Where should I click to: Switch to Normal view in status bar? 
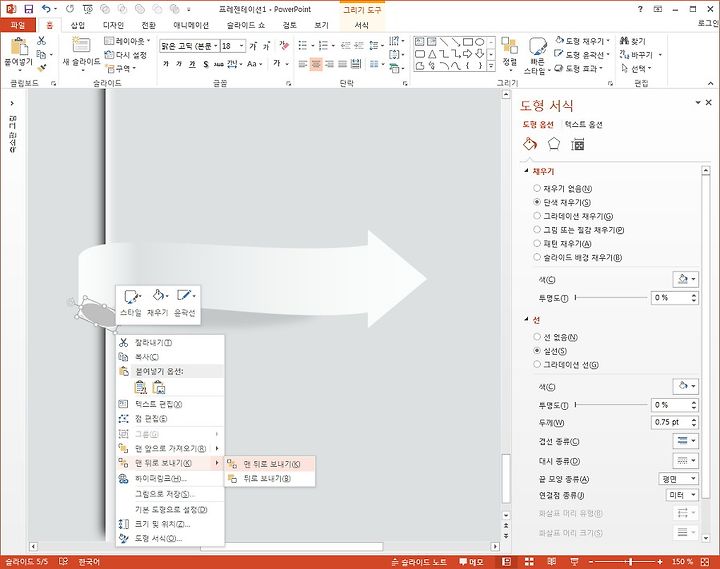pyautogui.click(x=506, y=562)
